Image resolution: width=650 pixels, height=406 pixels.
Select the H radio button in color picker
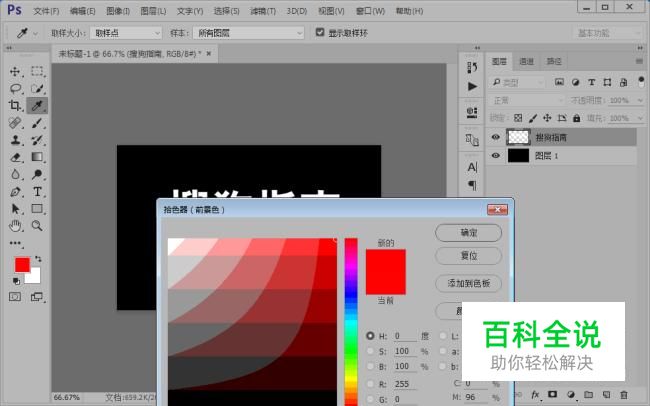coord(370,335)
